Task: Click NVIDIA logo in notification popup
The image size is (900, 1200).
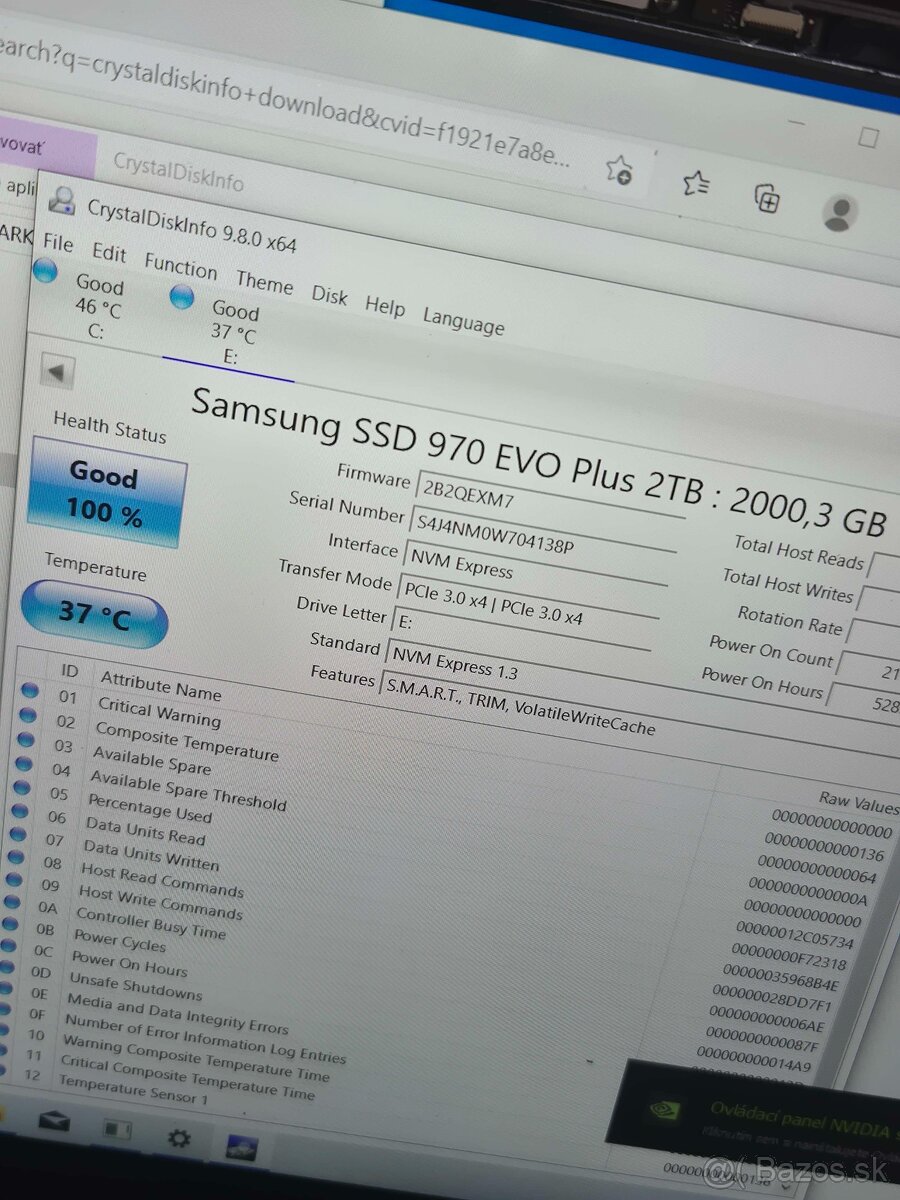Action: [664, 1109]
